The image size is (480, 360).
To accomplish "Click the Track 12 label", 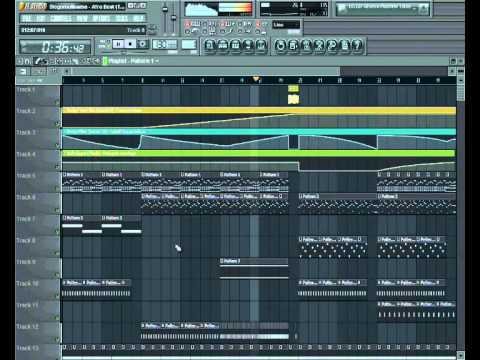I will (x=28, y=327).
